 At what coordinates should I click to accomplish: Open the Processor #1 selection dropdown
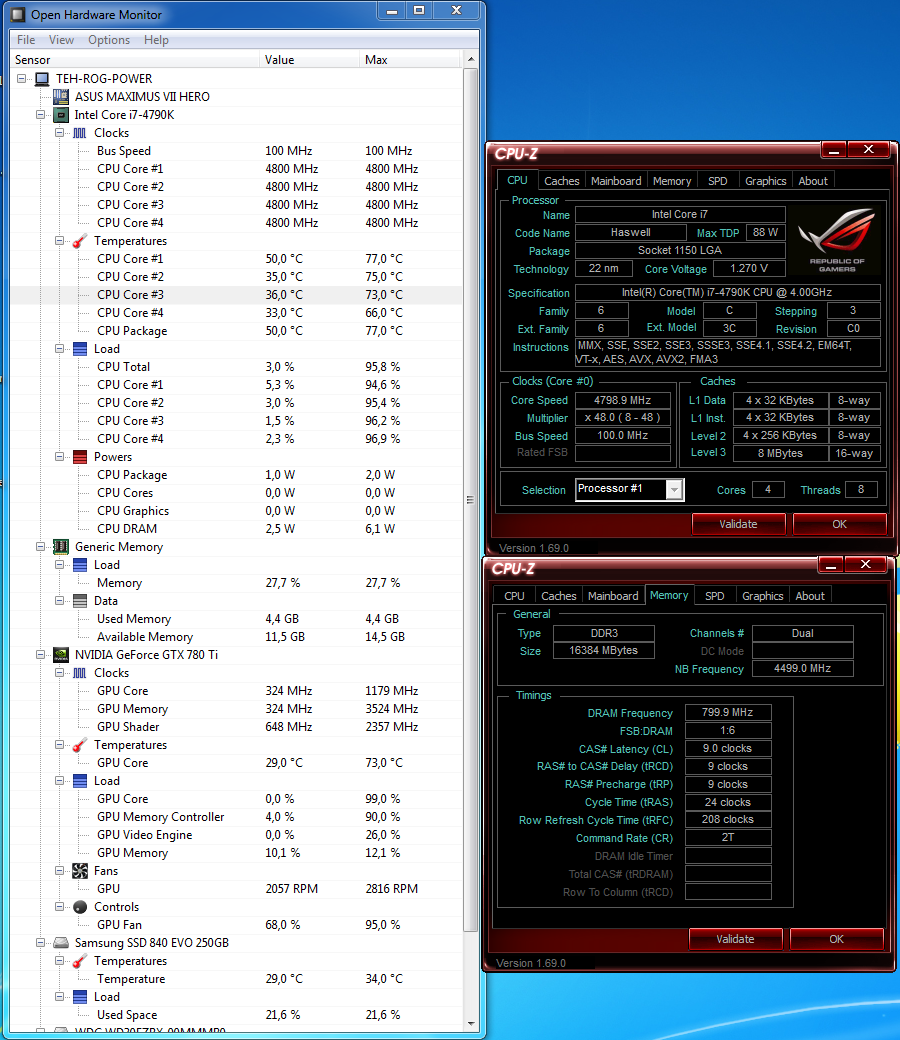click(674, 489)
